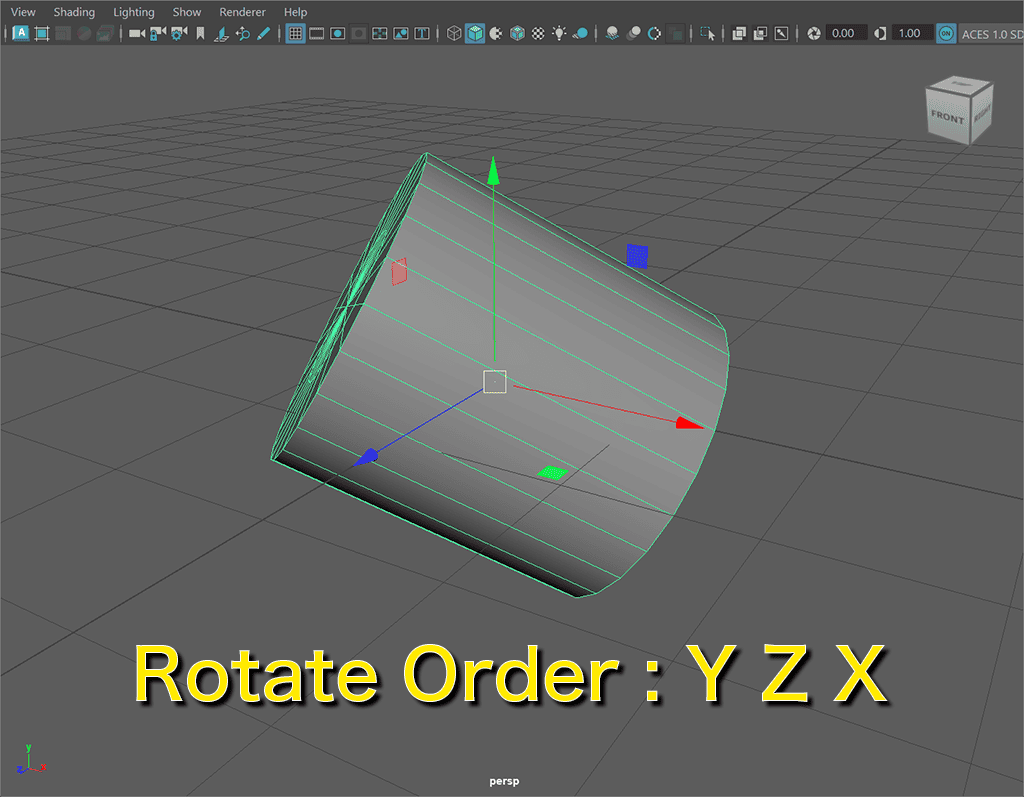Click the 2D pan/zoom icon
This screenshot has height=797, width=1024.
click(x=242, y=33)
